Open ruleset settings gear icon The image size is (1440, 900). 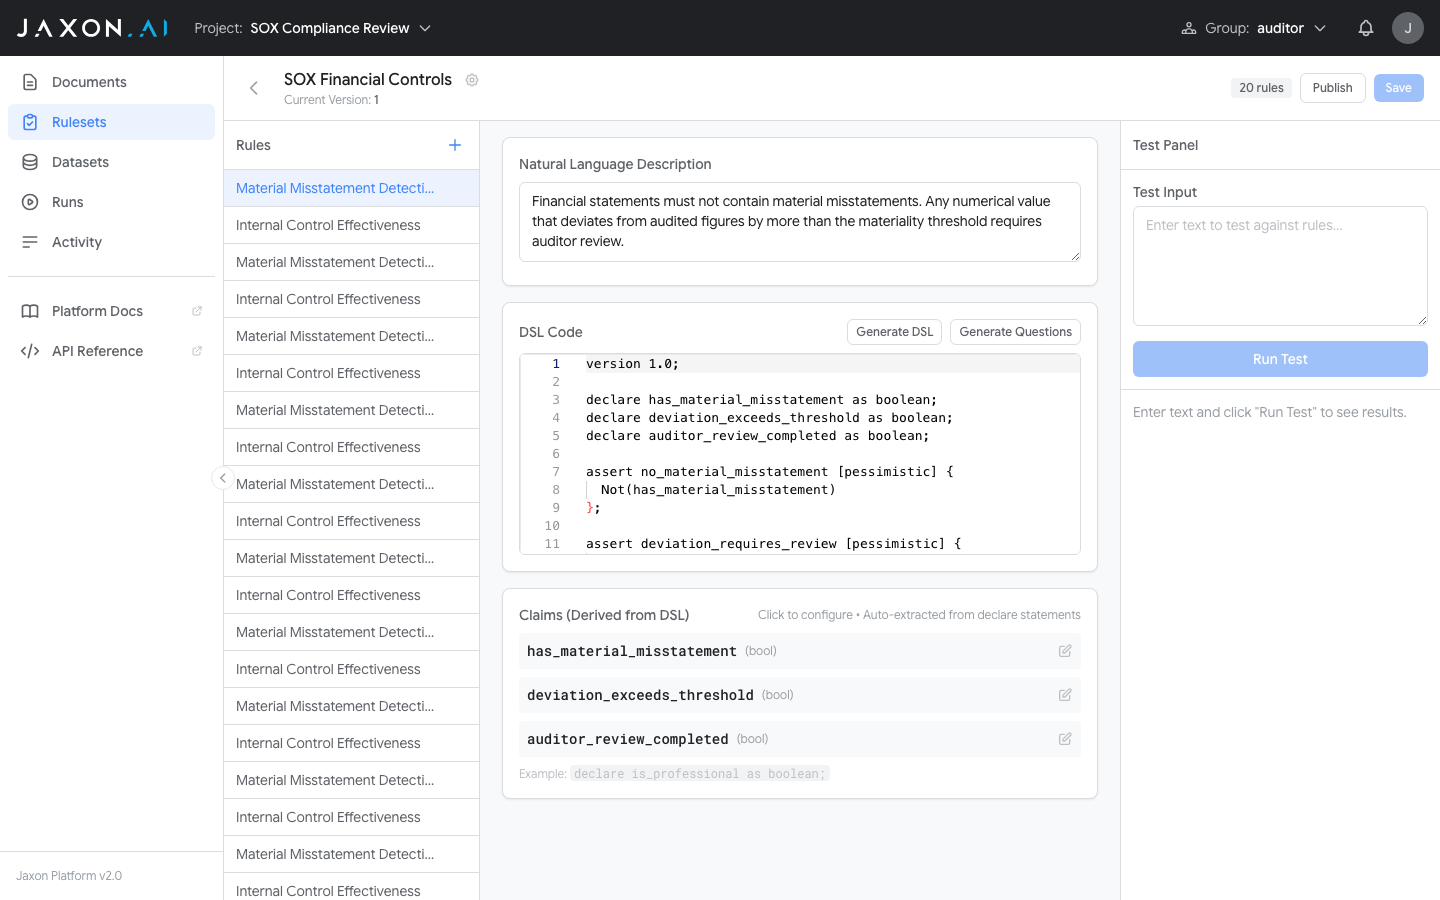coord(472,80)
